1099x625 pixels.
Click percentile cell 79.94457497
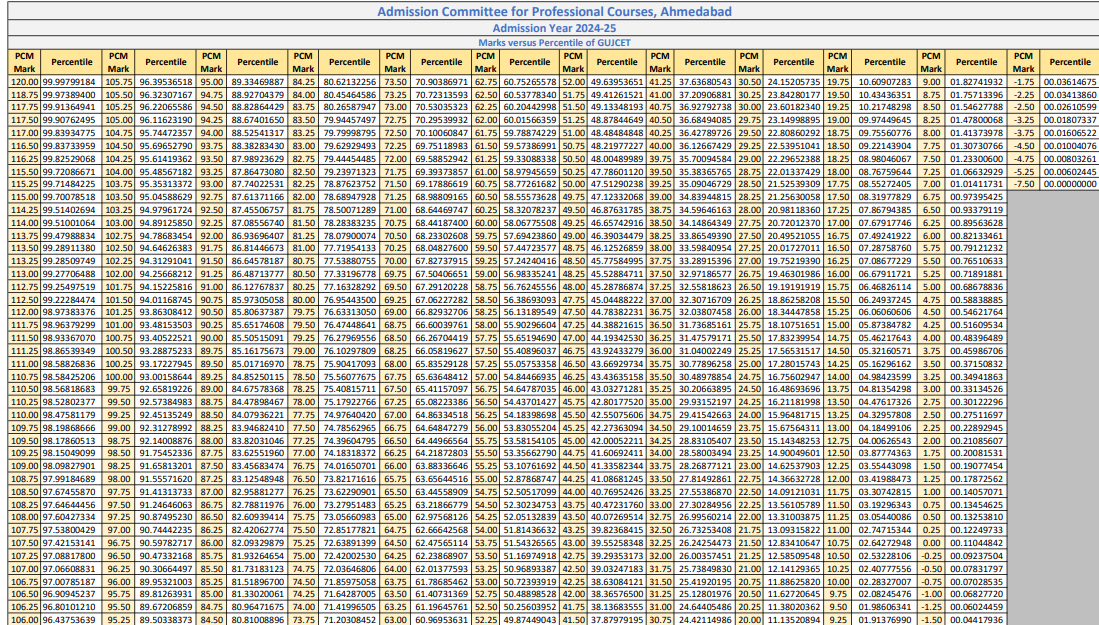click(x=349, y=120)
